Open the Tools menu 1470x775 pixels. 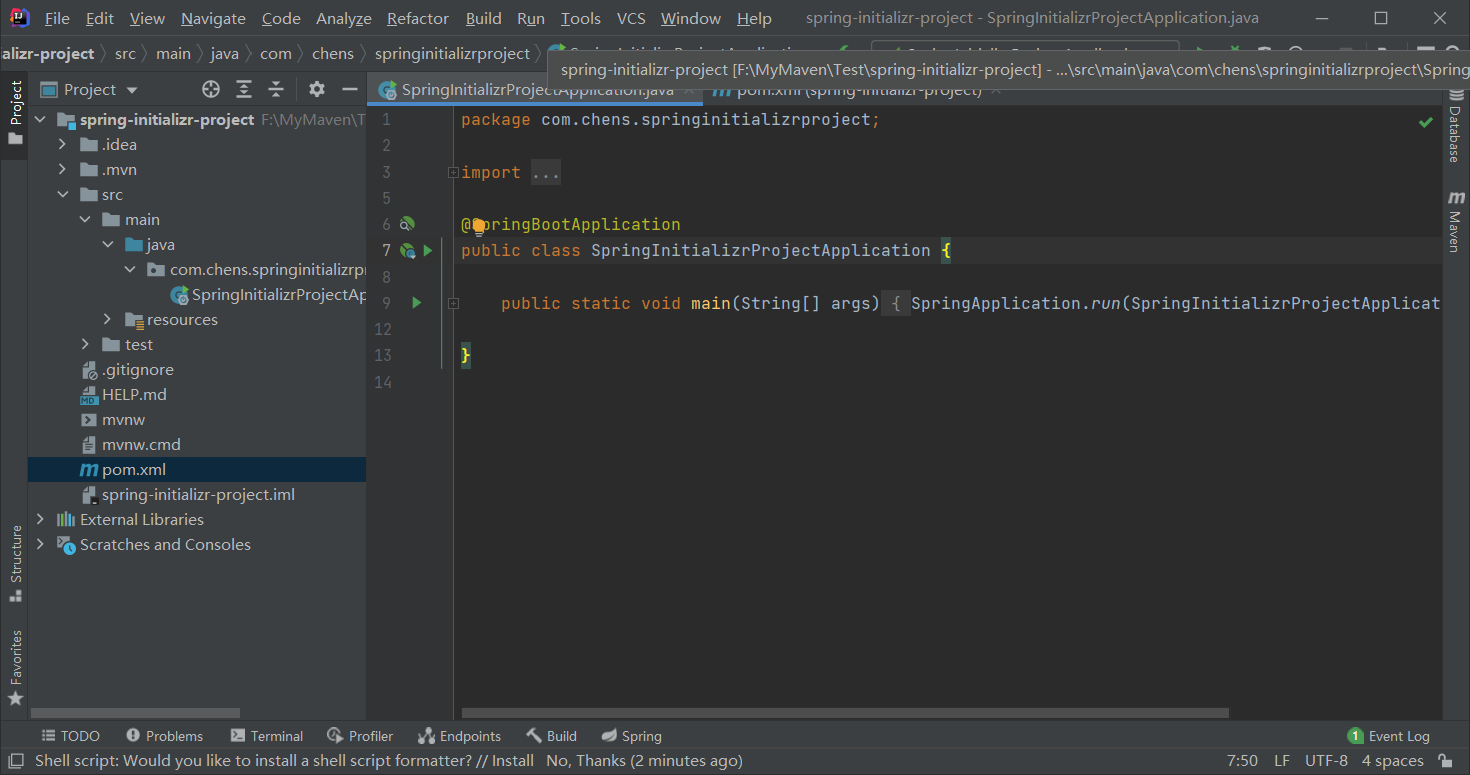pyautogui.click(x=580, y=18)
